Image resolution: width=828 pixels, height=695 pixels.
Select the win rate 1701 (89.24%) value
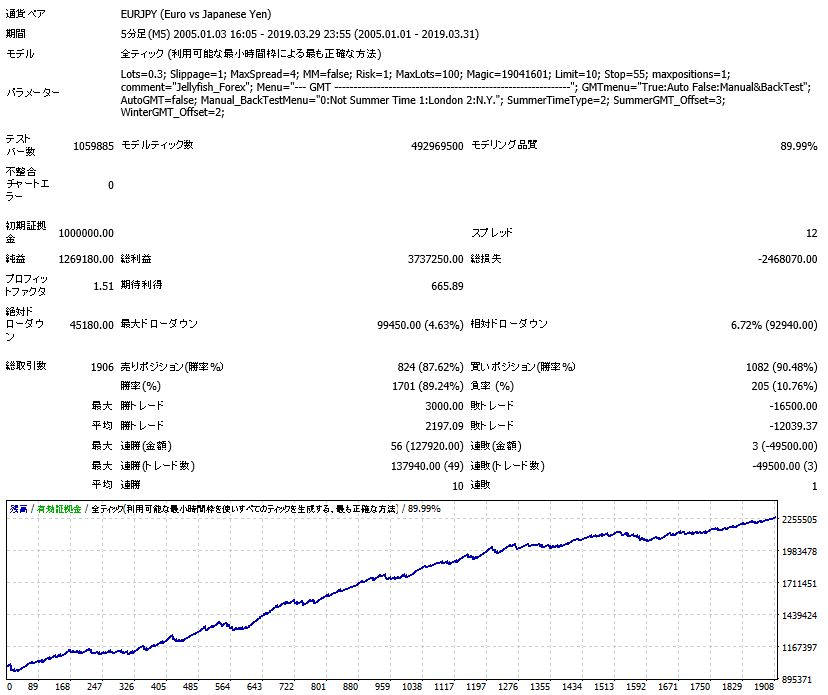click(x=427, y=386)
